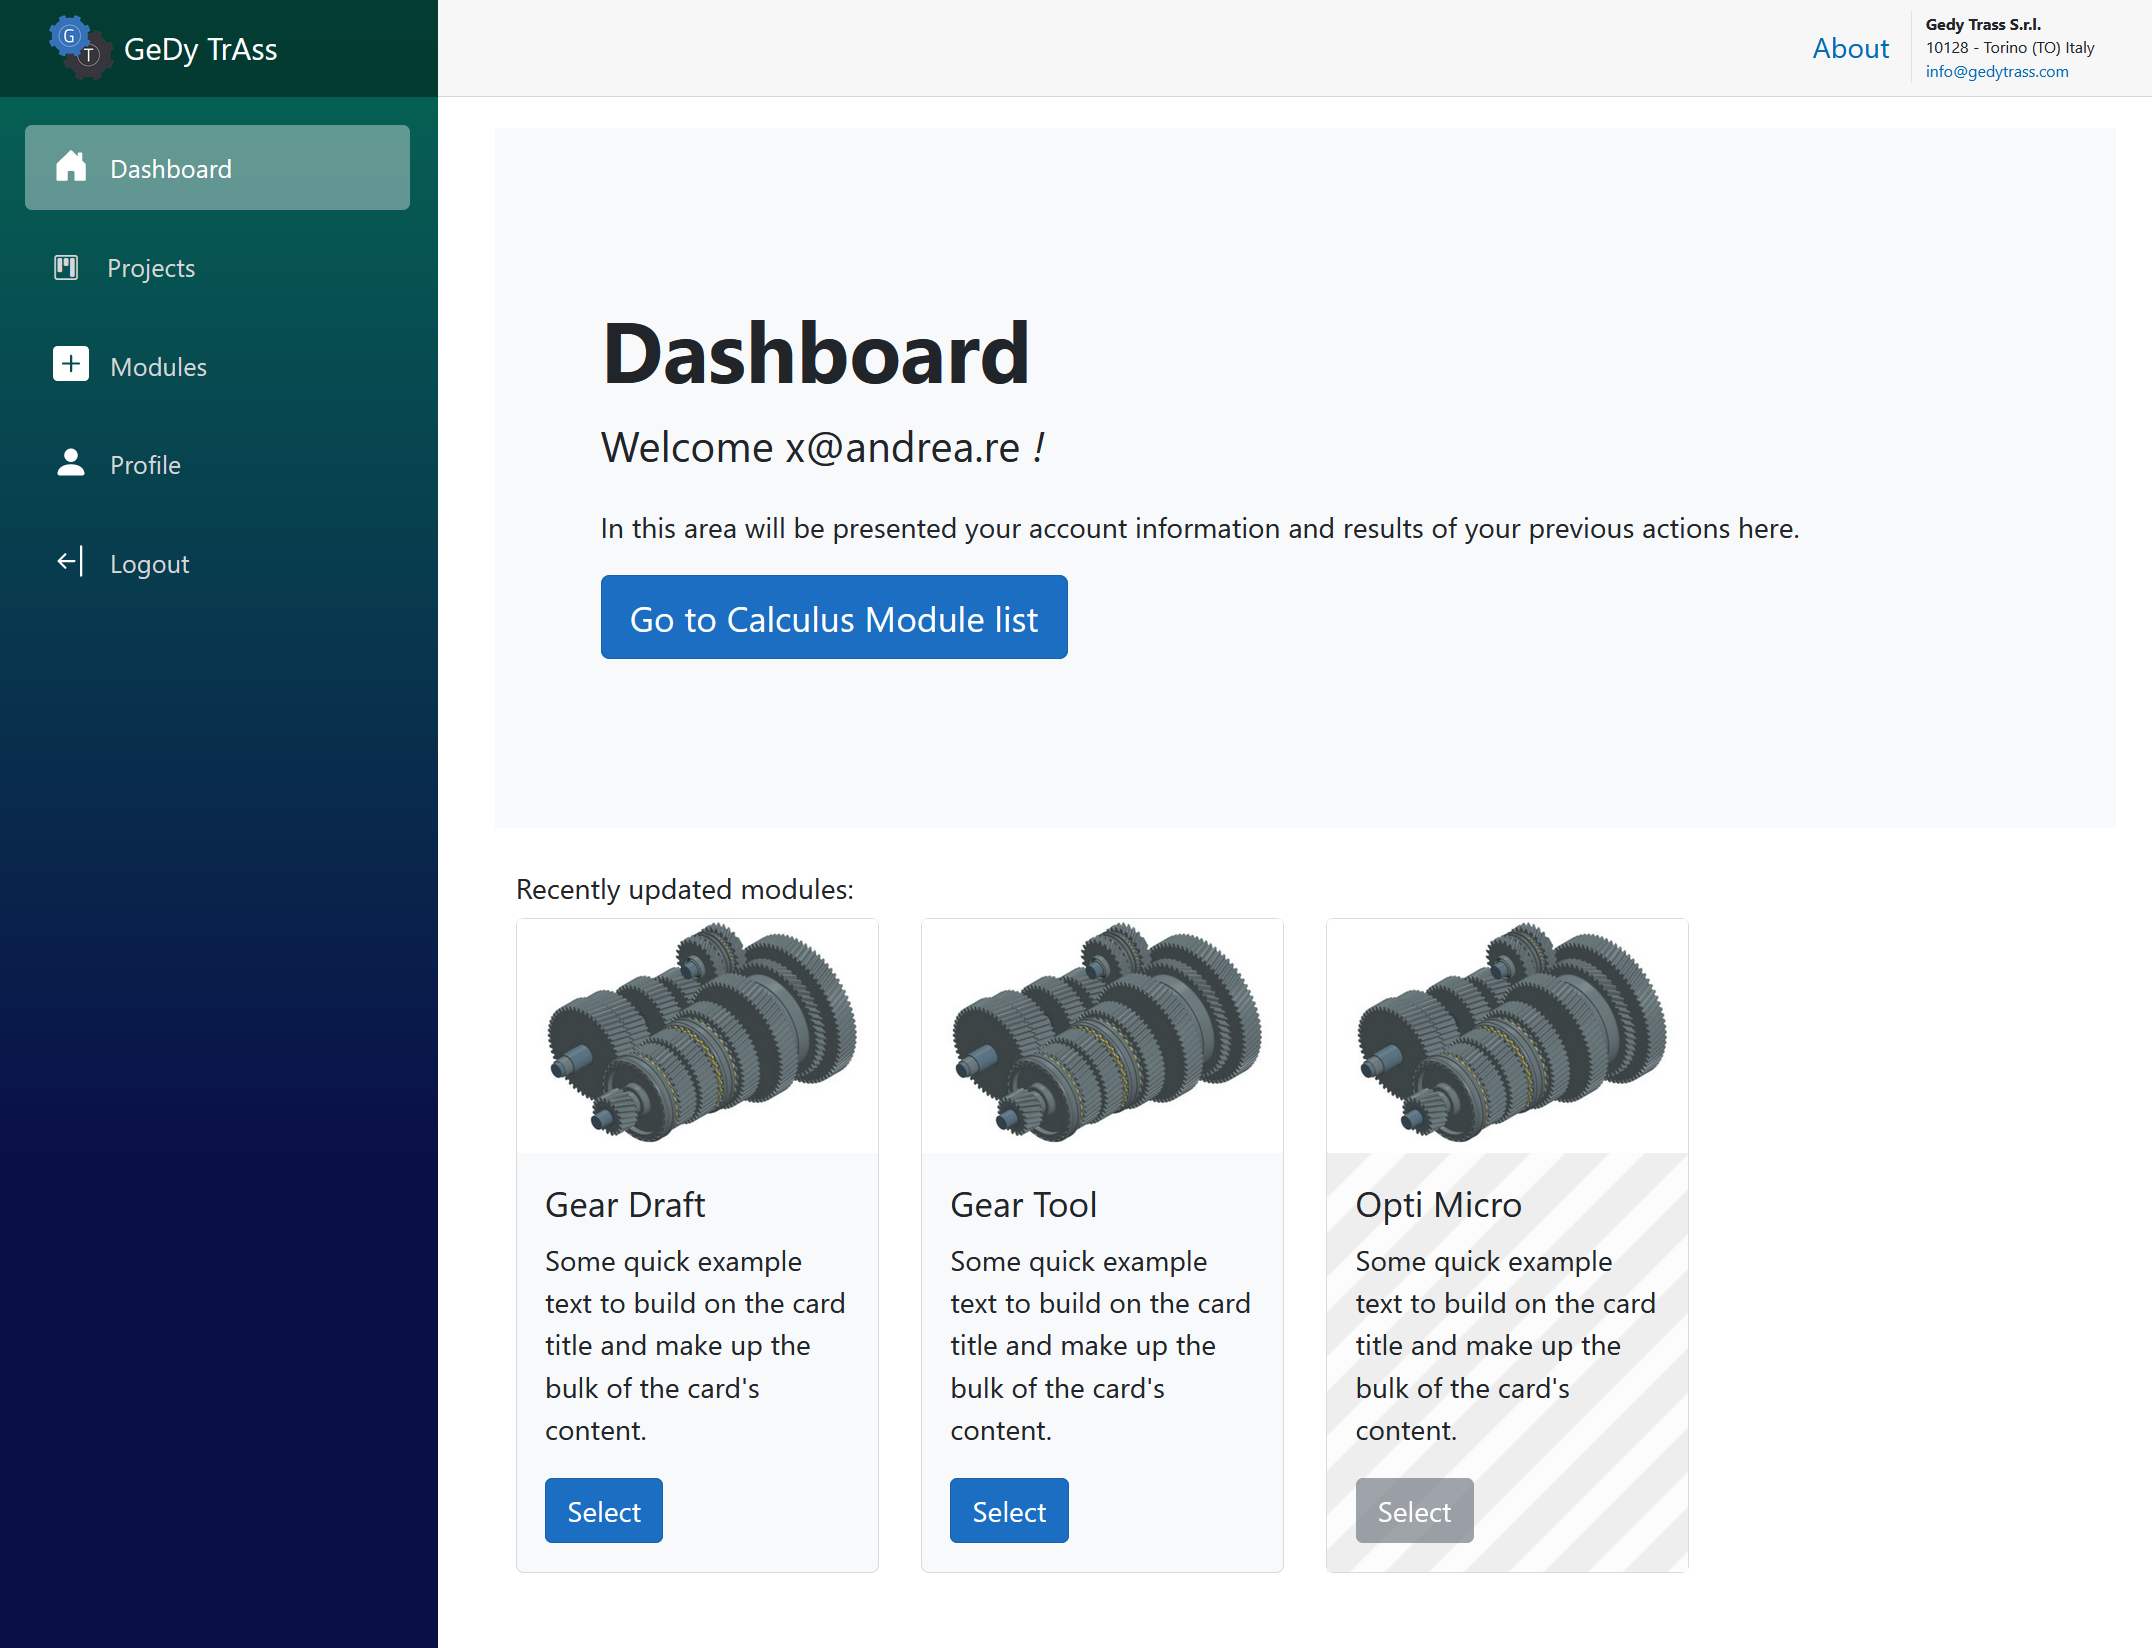Click the Profile person icon

71,463
